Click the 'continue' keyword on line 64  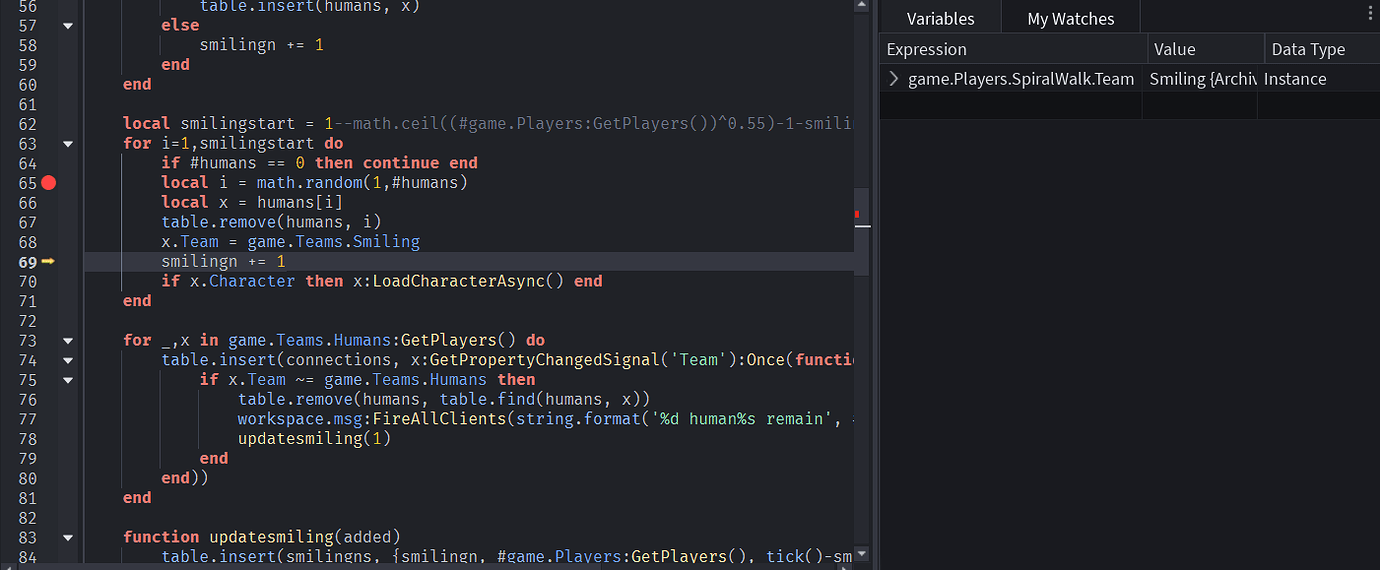(401, 163)
